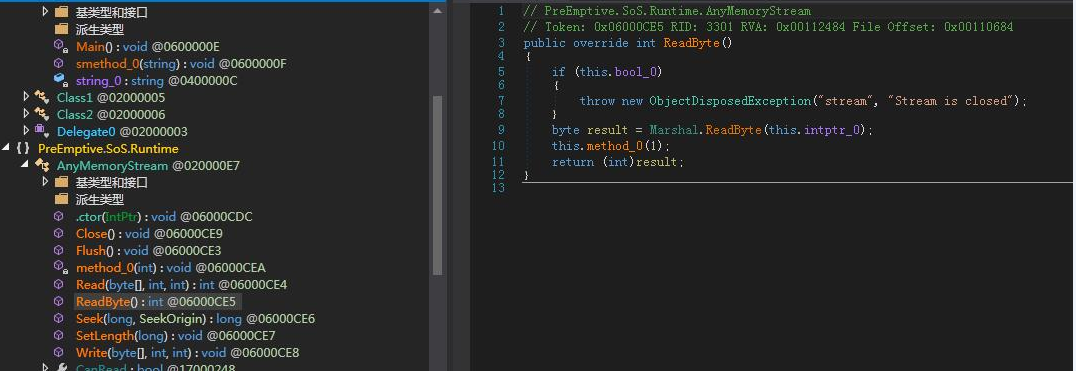The image size is (1076, 371).
Task: Expand the Delegate0 node
Action: click(27, 131)
